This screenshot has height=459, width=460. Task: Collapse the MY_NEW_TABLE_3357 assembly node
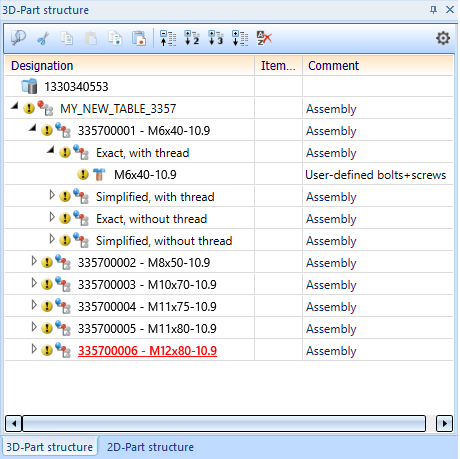(14, 106)
